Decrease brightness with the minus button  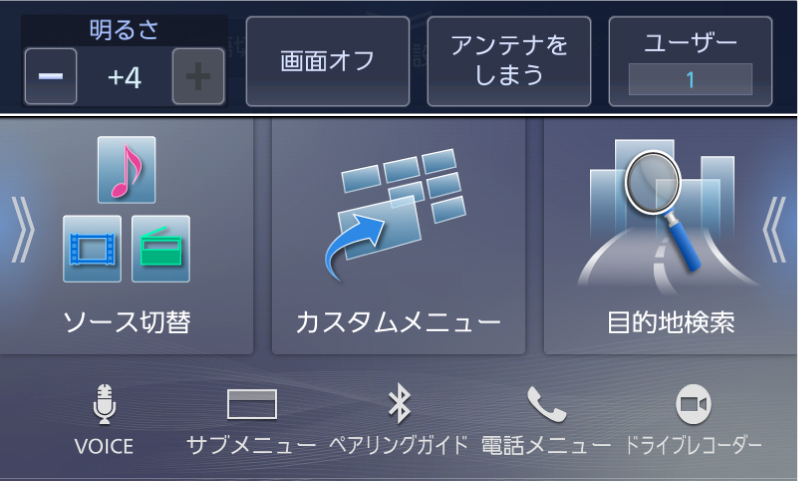(x=51, y=77)
